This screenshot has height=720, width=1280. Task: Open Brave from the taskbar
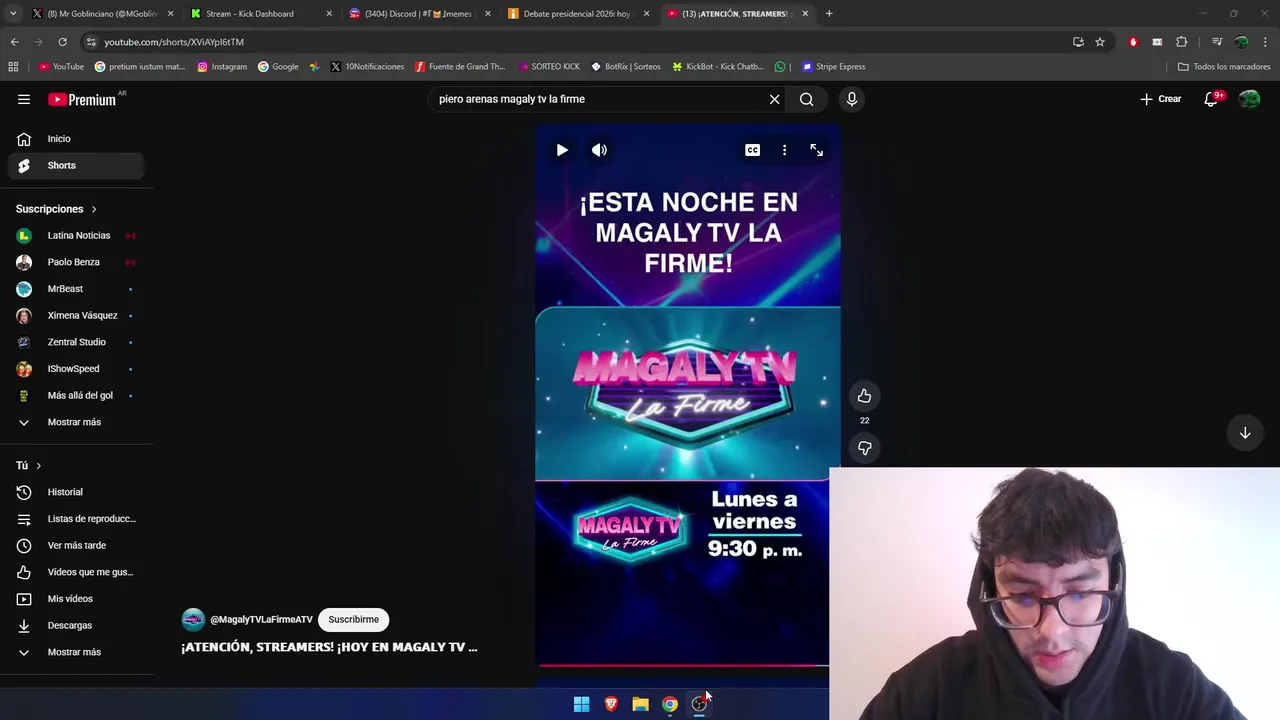point(611,704)
